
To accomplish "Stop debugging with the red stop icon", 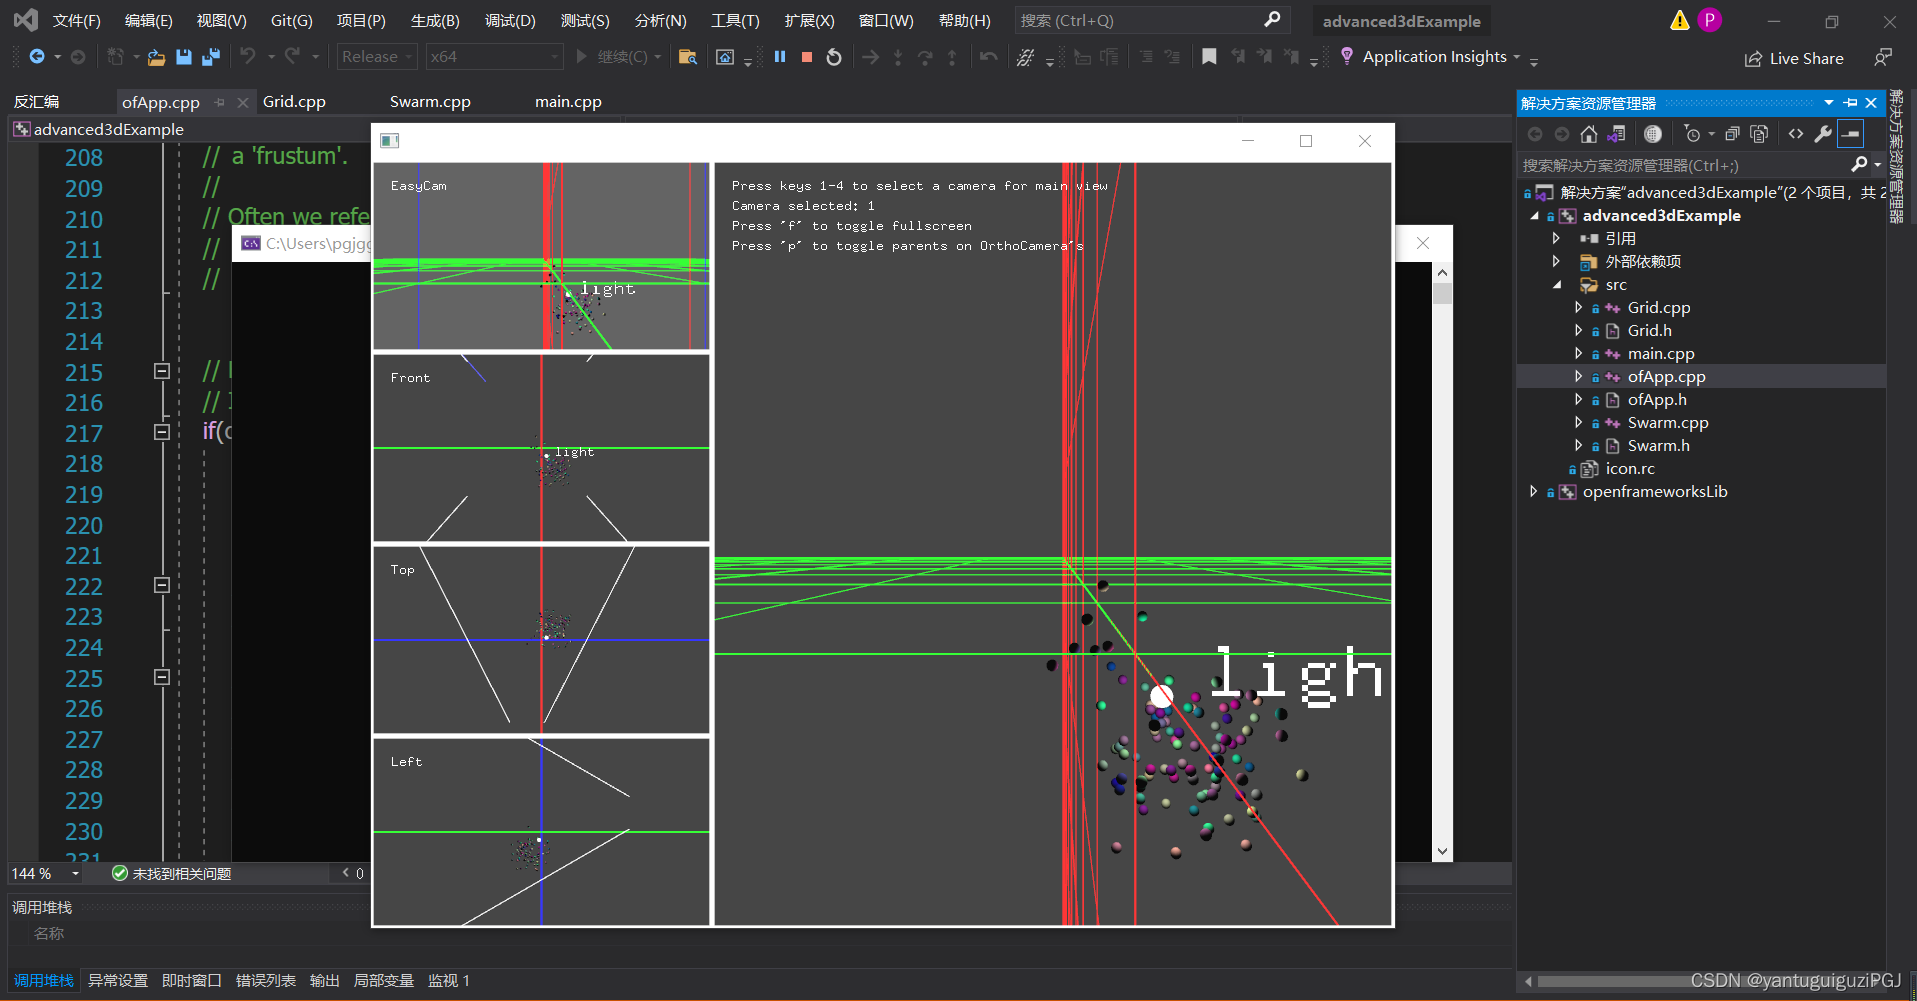I will click(x=807, y=57).
